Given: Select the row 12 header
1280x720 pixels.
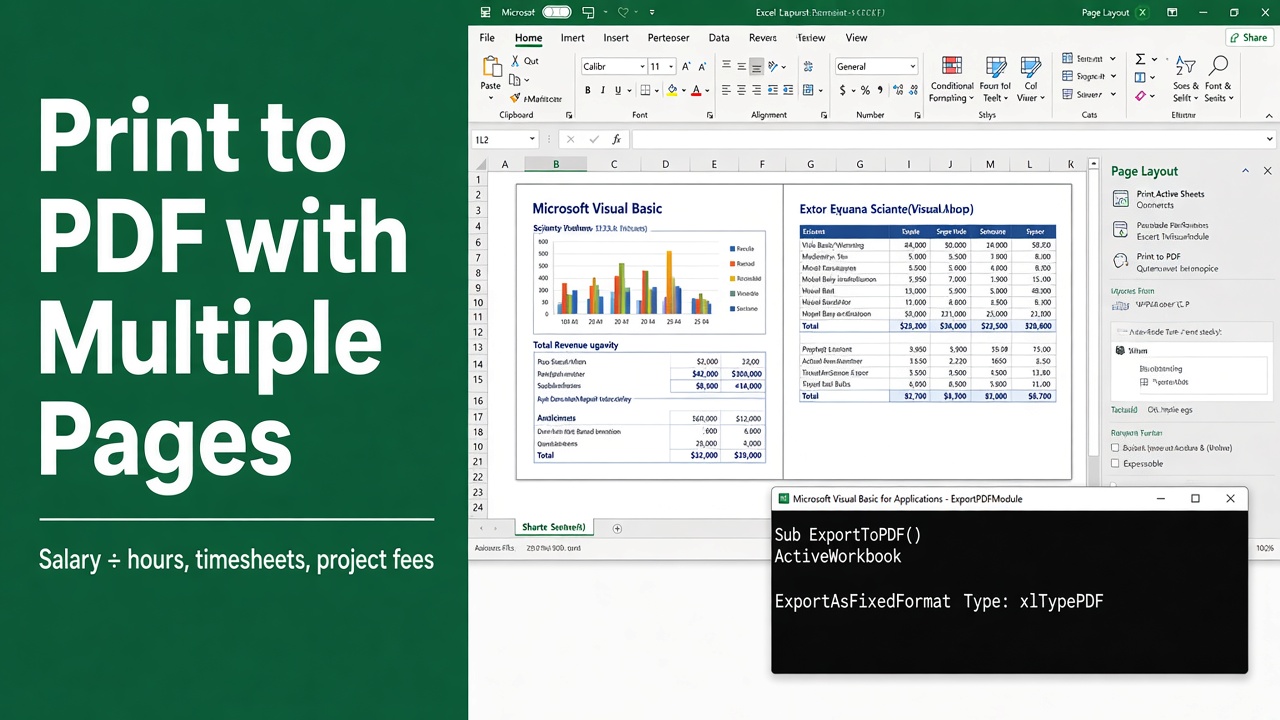Looking at the screenshot, I should pyautogui.click(x=478, y=333).
